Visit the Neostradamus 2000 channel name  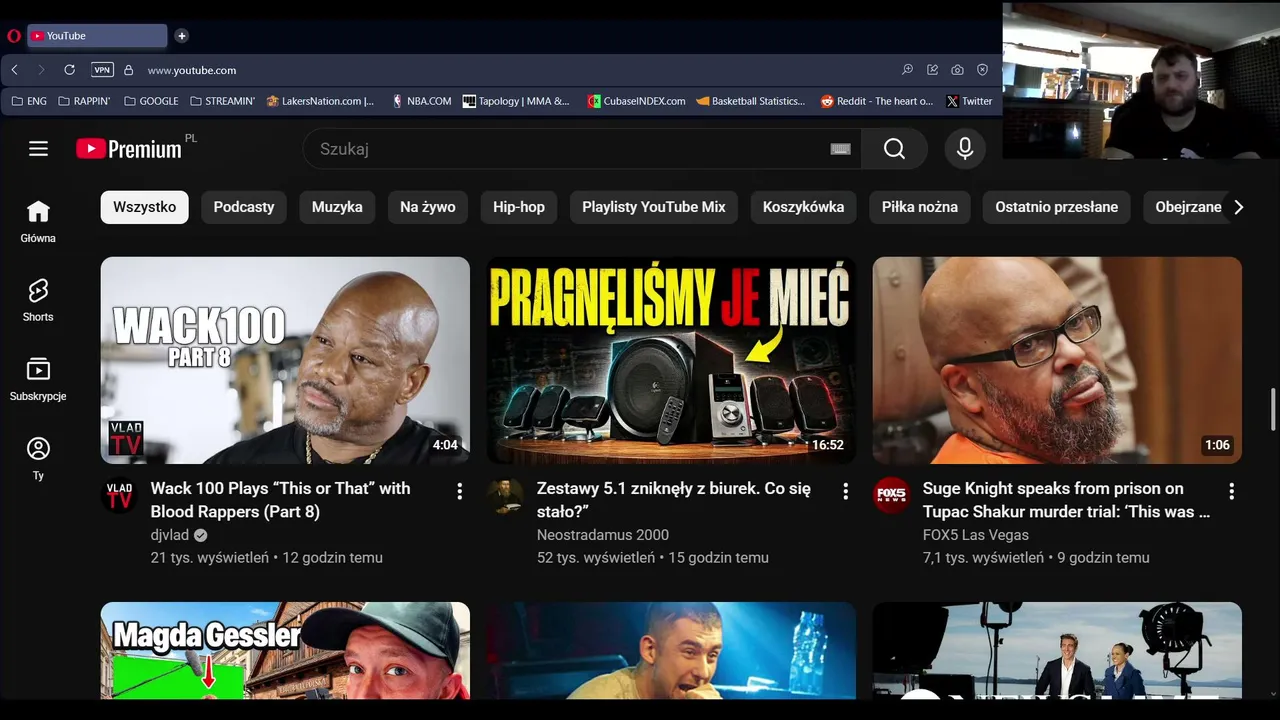(603, 535)
